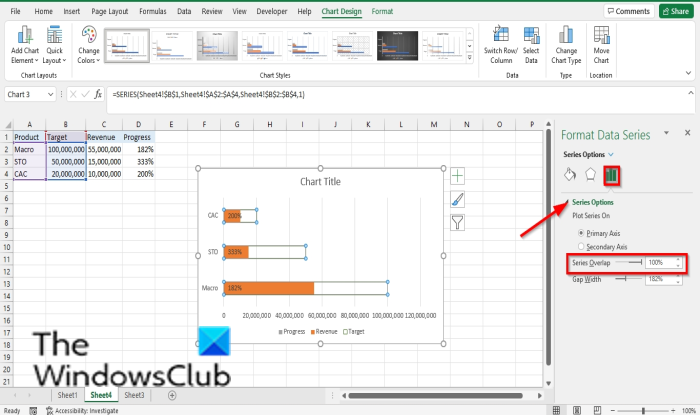
Task: Open the Add Chart Element menu
Action: pyautogui.click(x=25, y=45)
